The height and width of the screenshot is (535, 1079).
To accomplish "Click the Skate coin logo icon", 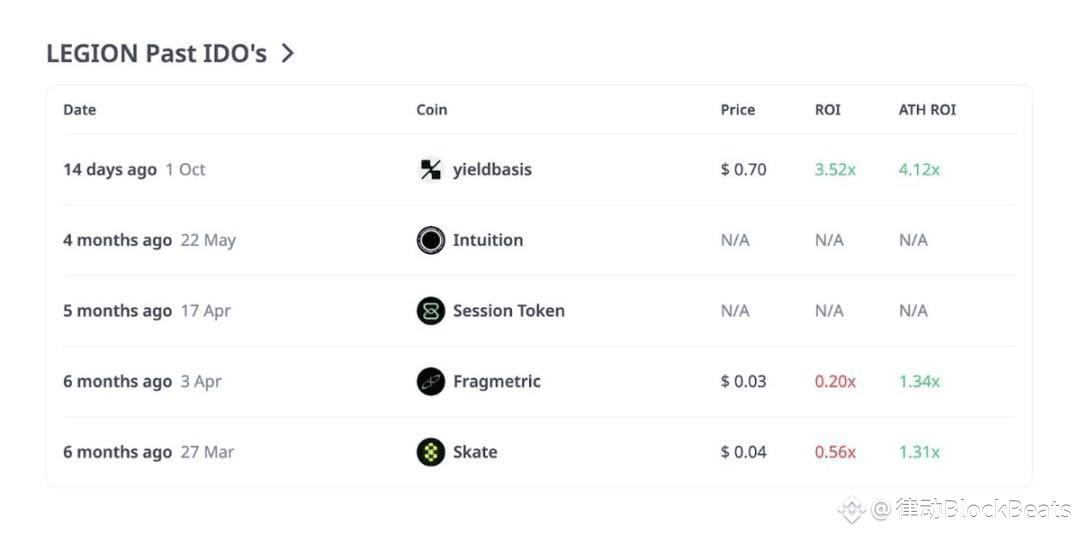I will [430, 452].
